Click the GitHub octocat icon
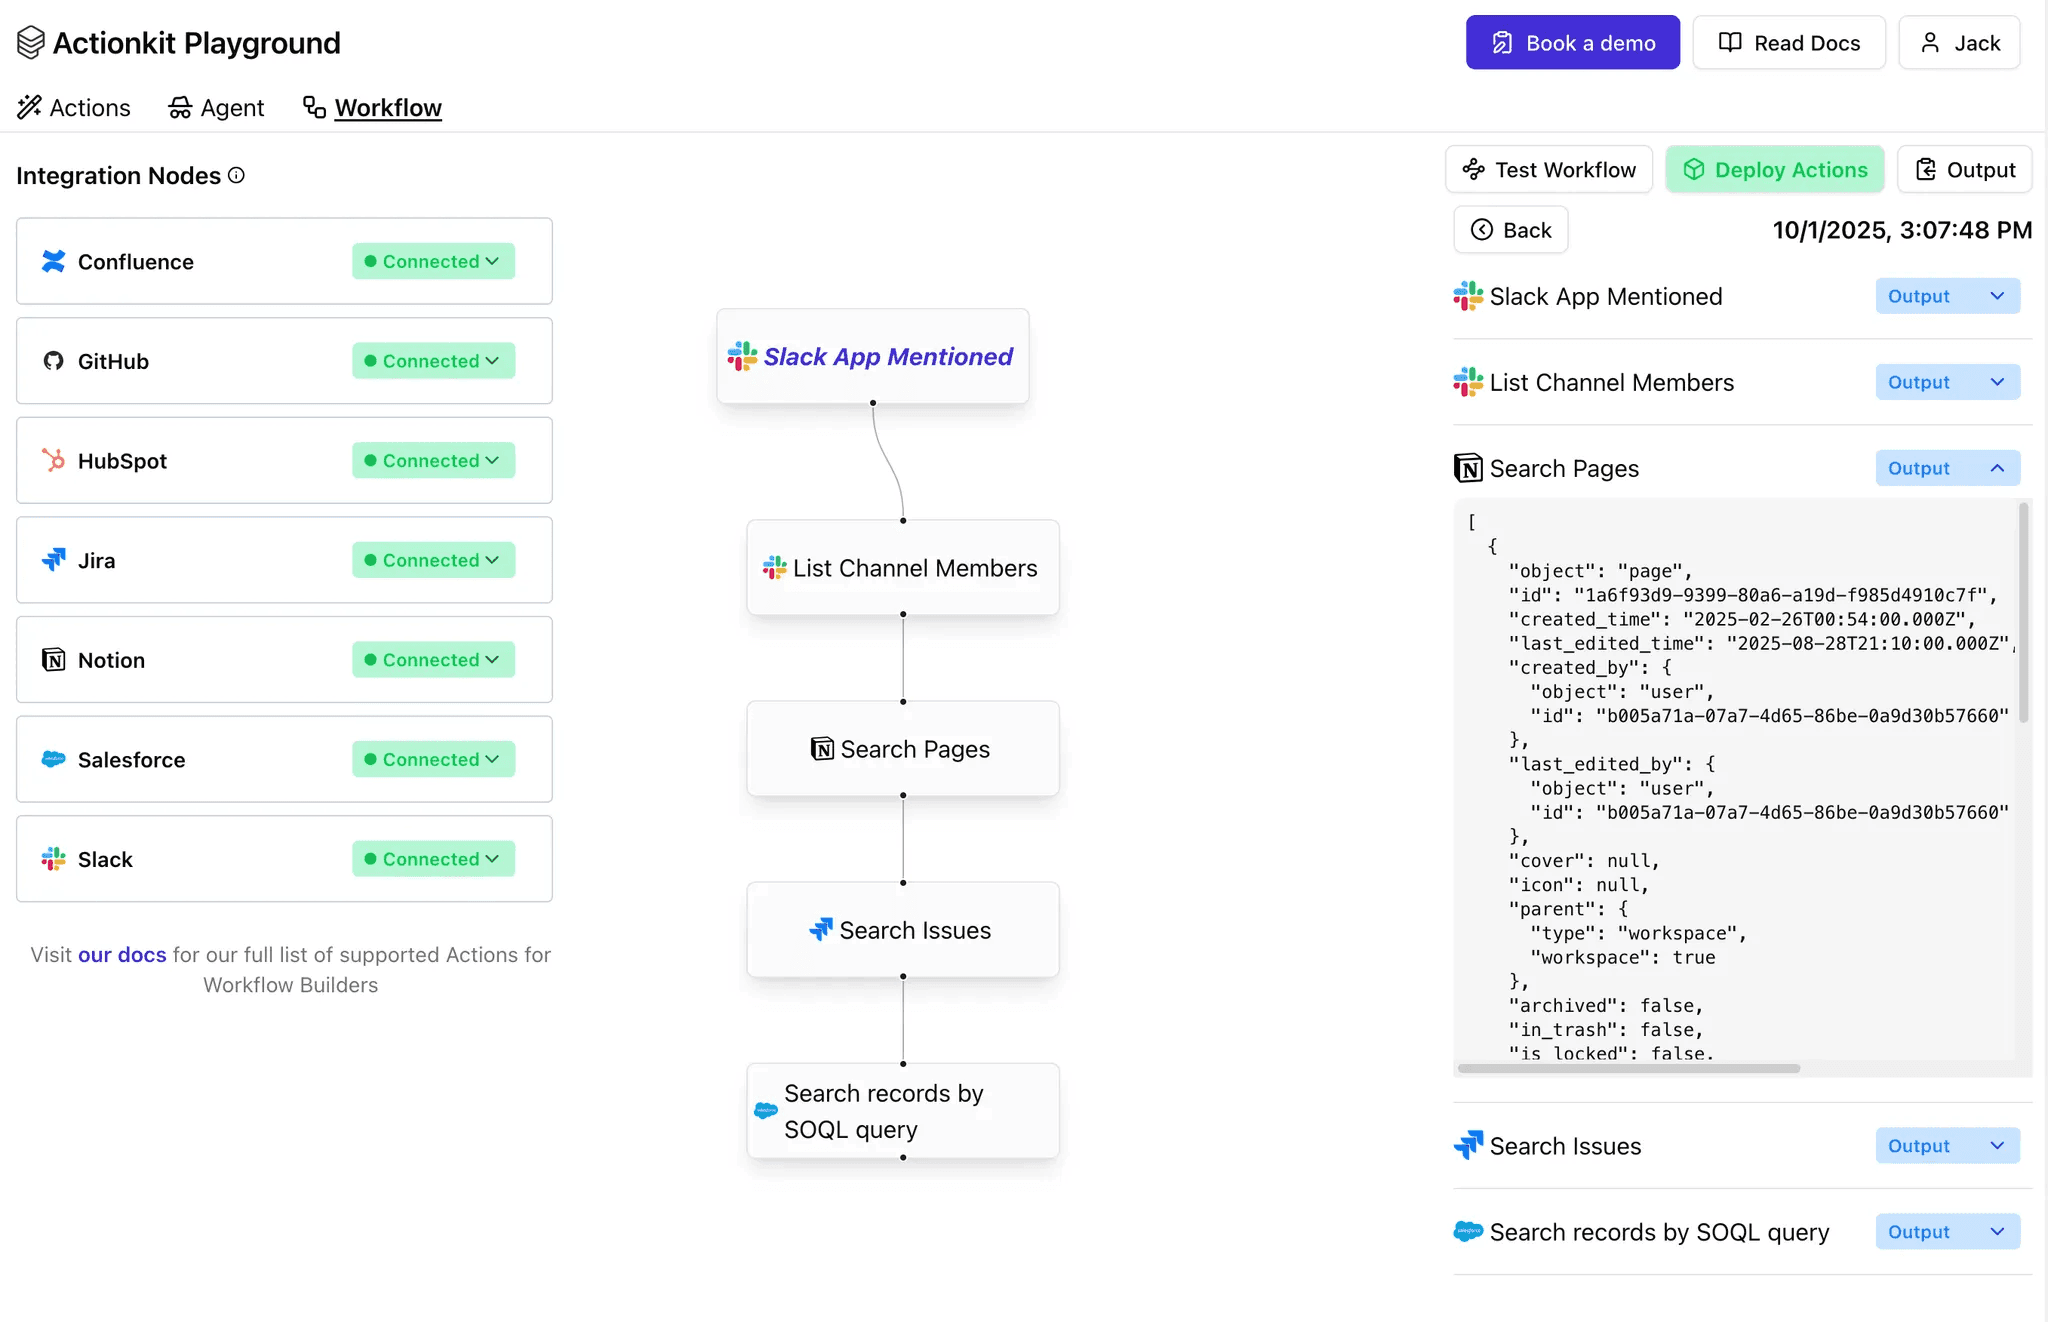Viewport: 2048px width, 1322px height. coord(53,361)
